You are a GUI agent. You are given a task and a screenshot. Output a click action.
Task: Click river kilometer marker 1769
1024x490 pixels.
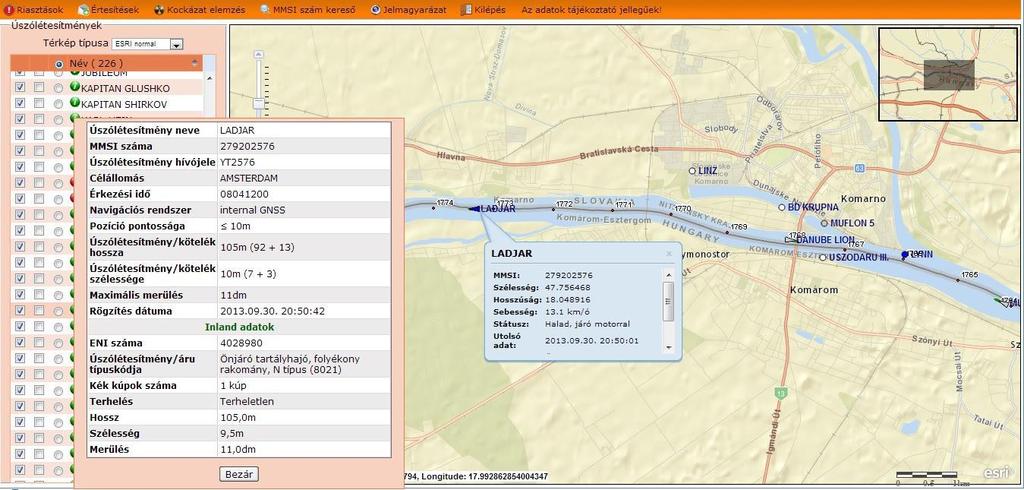728,231
